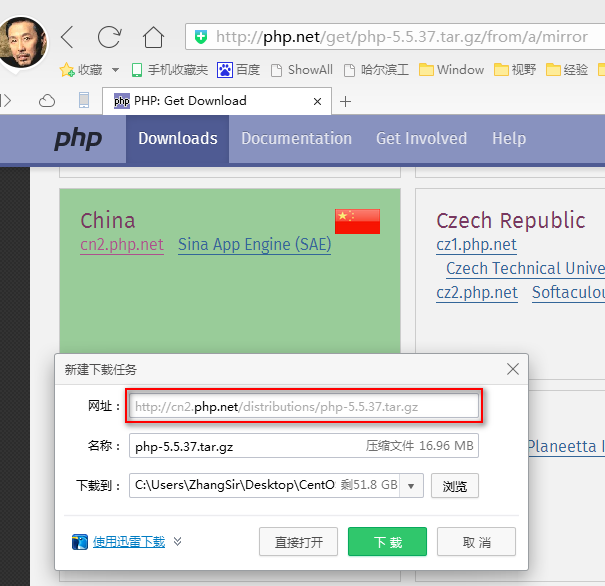This screenshot has height=586, width=605.
Task: Open the Documentation menu
Action: [296, 138]
